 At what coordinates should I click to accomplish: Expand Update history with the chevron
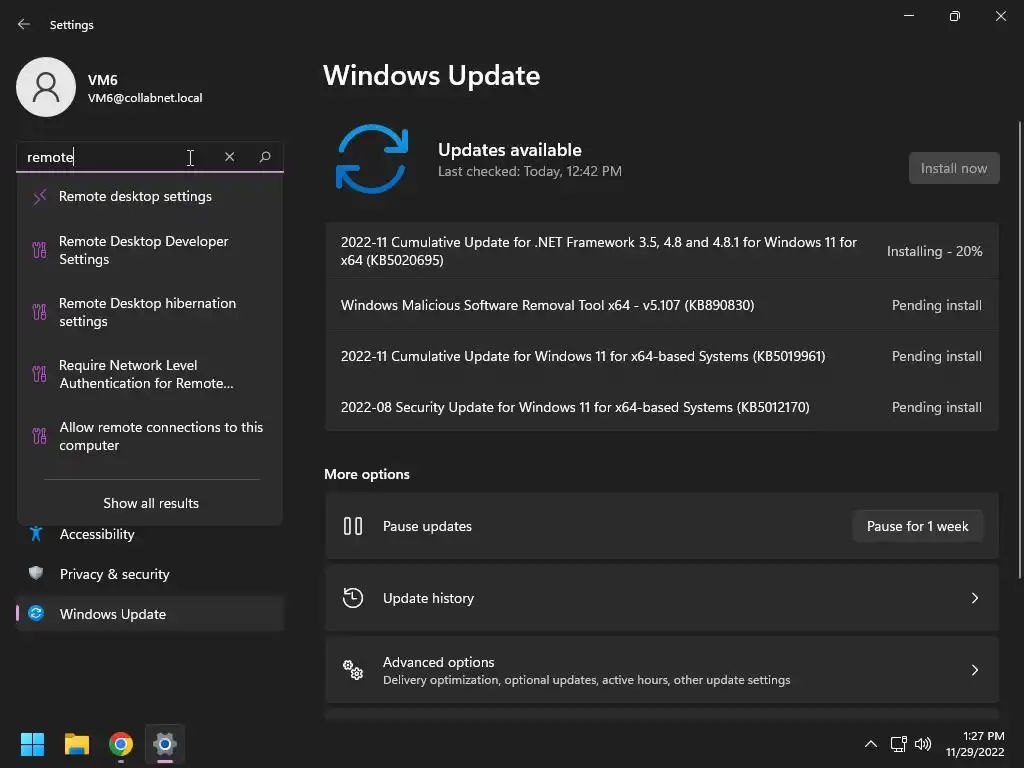point(974,598)
